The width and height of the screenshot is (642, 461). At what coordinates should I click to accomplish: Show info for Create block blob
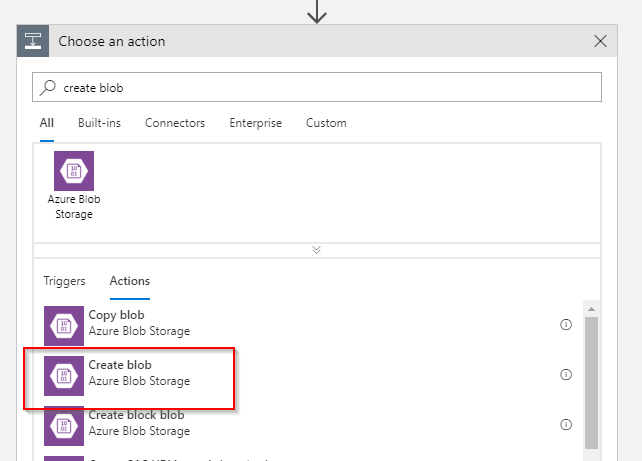pos(566,425)
